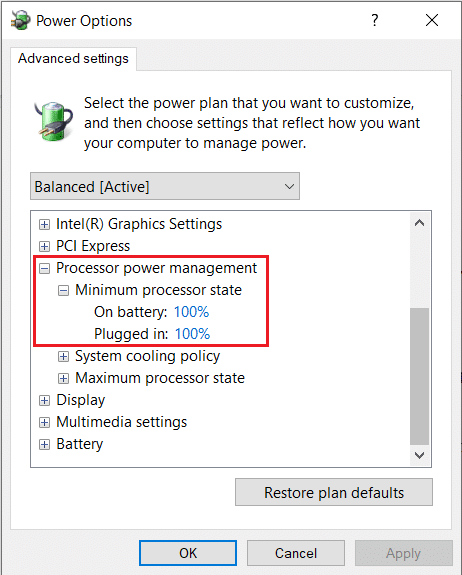Collapse Minimum processor state node
The width and height of the screenshot is (462, 575).
(63, 290)
